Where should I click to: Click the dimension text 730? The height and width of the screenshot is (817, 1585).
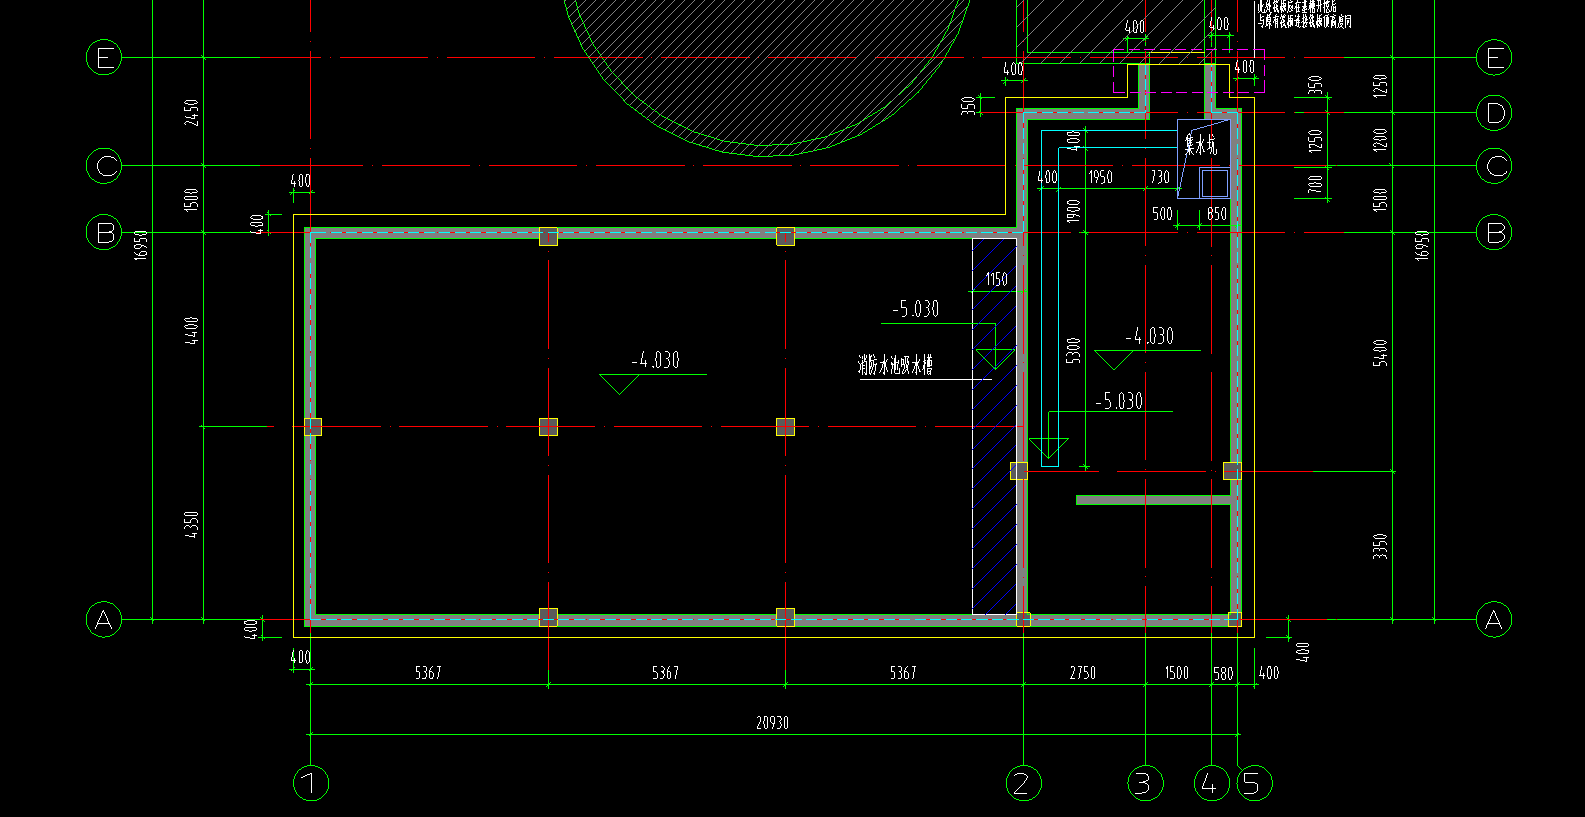(1160, 177)
